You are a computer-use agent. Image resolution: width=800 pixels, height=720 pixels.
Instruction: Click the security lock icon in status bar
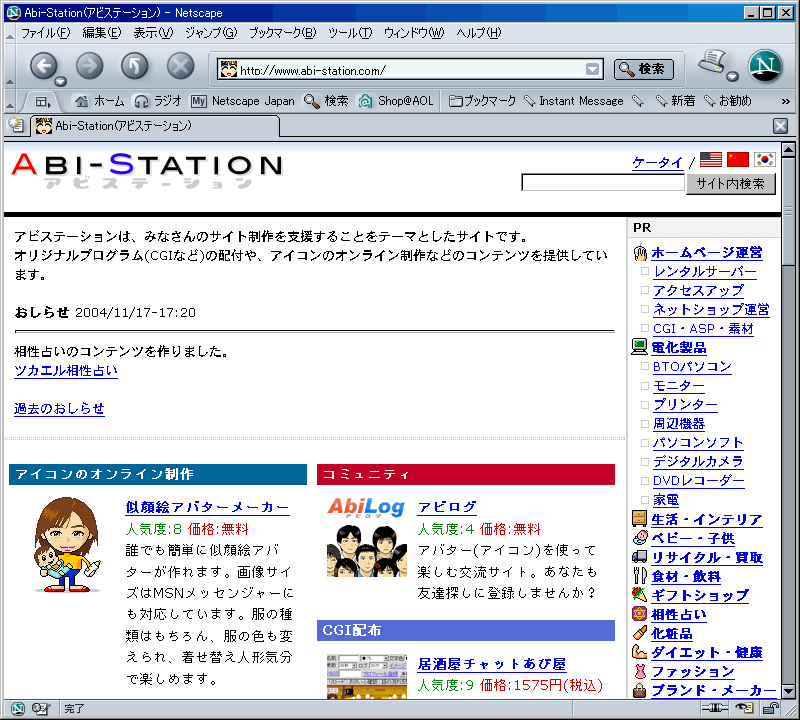770,708
